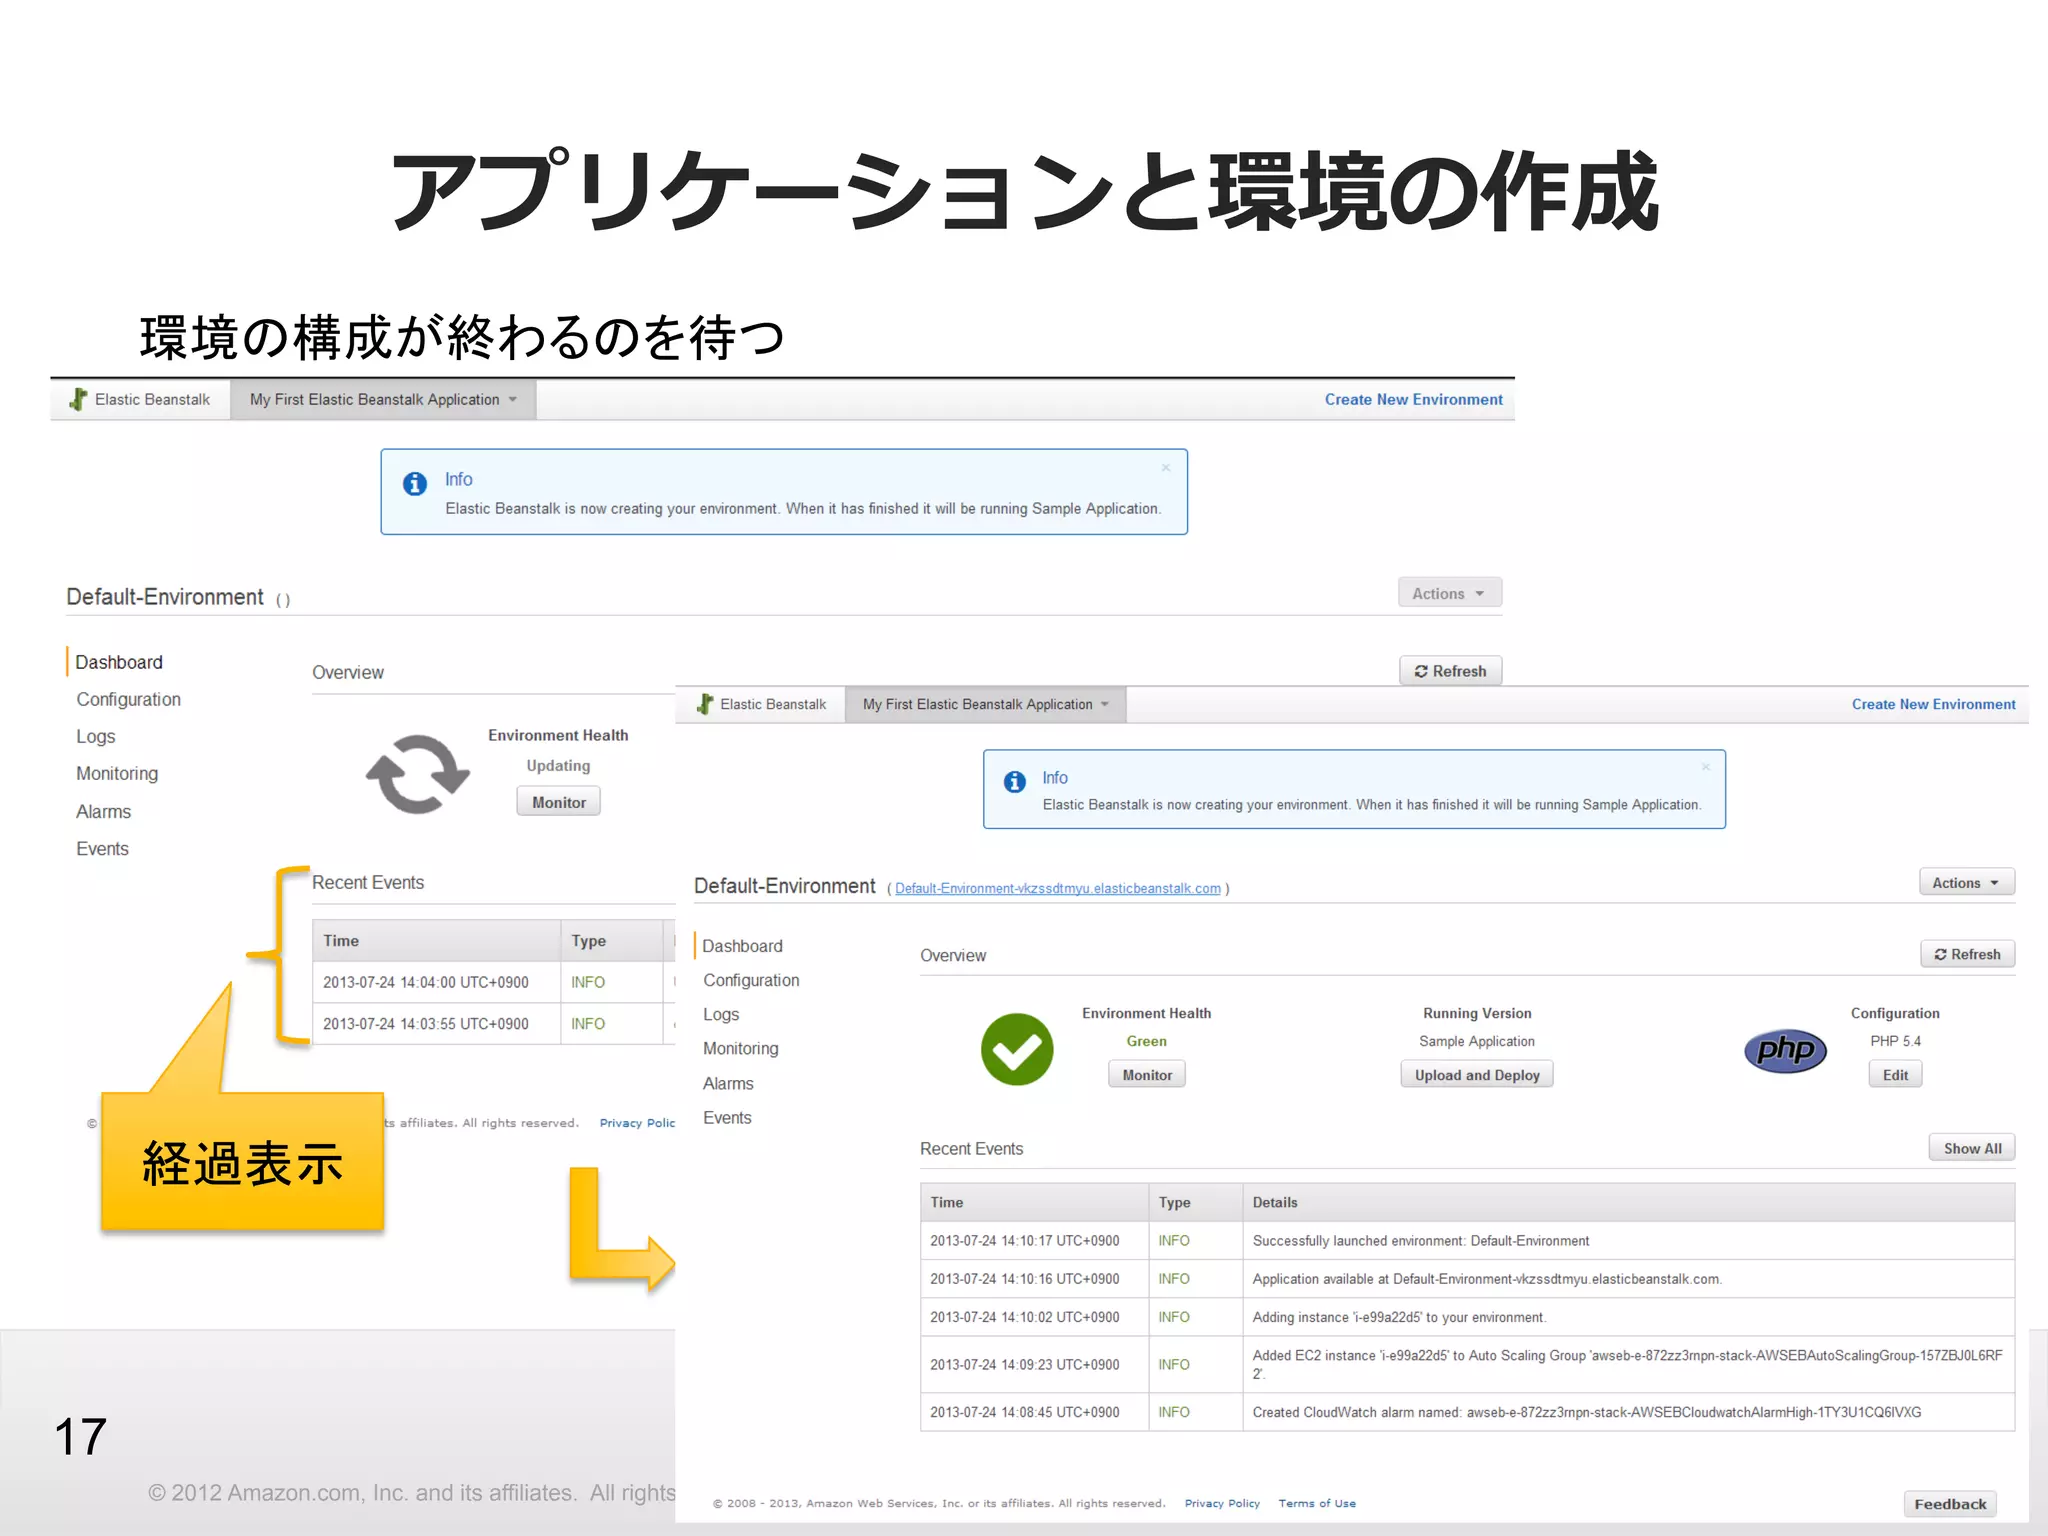This screenshot has width=2048, height=1536.
Task: Select Configuration in the back window sidebar
Action: (128, 699)
